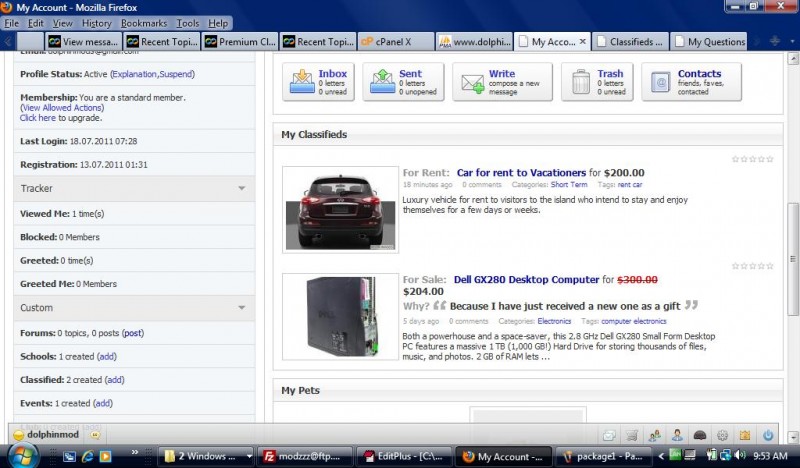Click the dark helmet icon in the member toolbar

tap(700, 435)
